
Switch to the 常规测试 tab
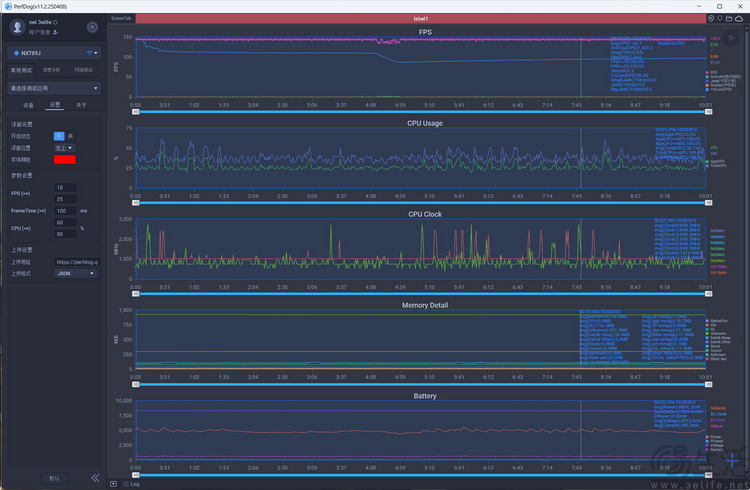point(21,70)
